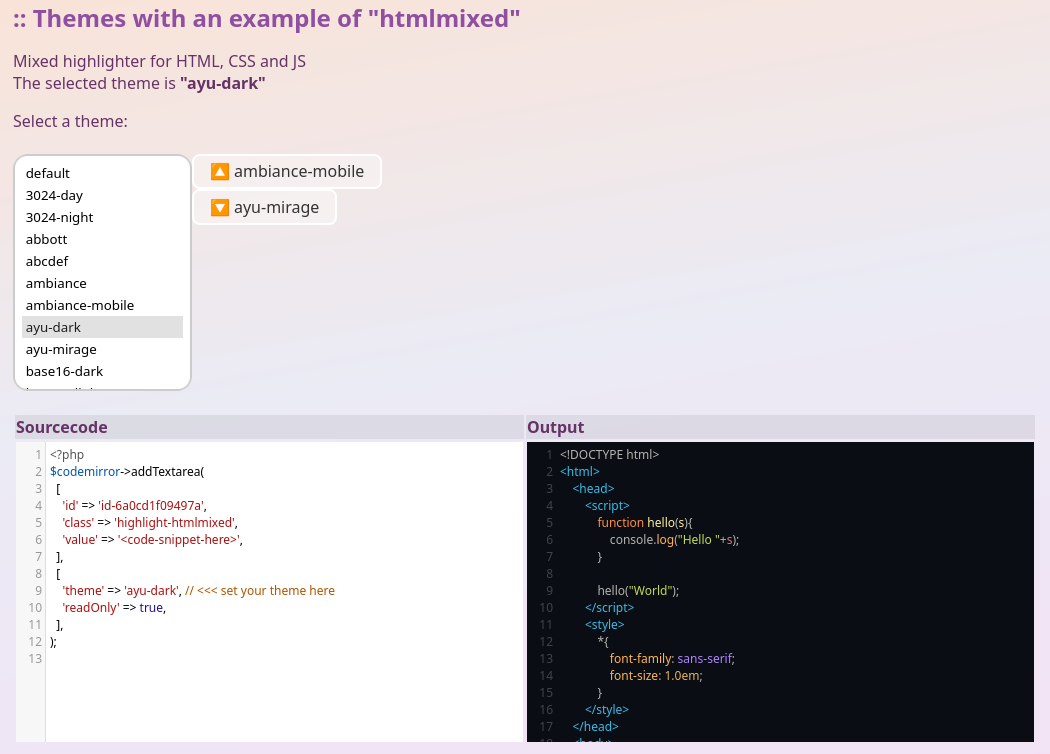1050x754 pixels.
Task: Select the 3024-day theme
Action: point(102,196)
